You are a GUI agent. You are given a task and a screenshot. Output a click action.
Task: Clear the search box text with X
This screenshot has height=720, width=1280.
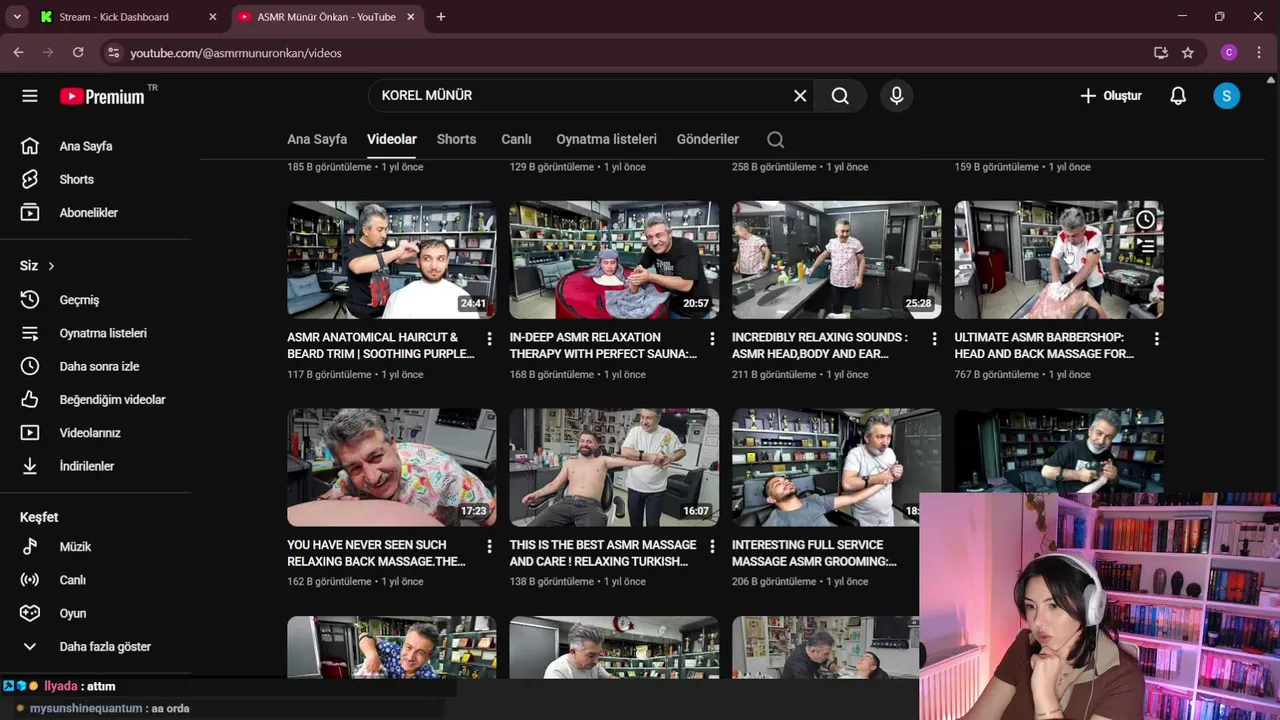tap(800, 96)
